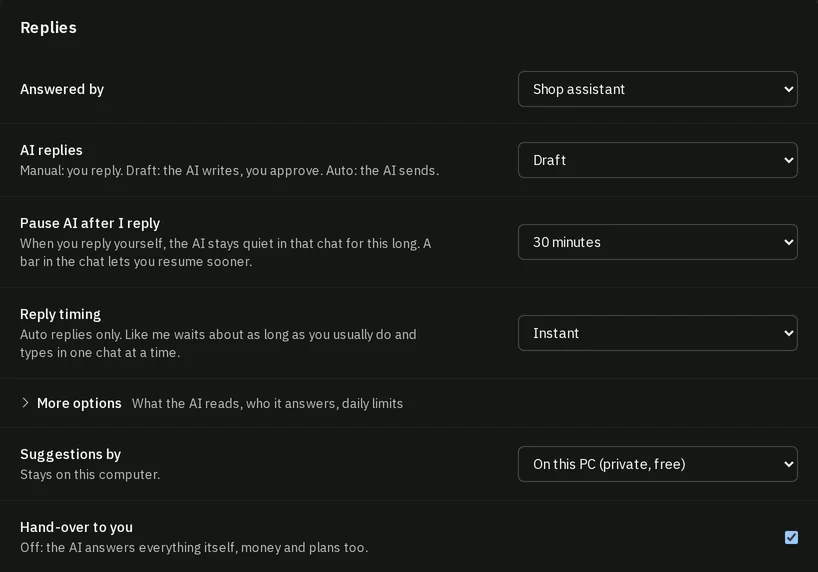Open the Suggestions by dropdown
818x572 pixels.
[x=657, y=464]
